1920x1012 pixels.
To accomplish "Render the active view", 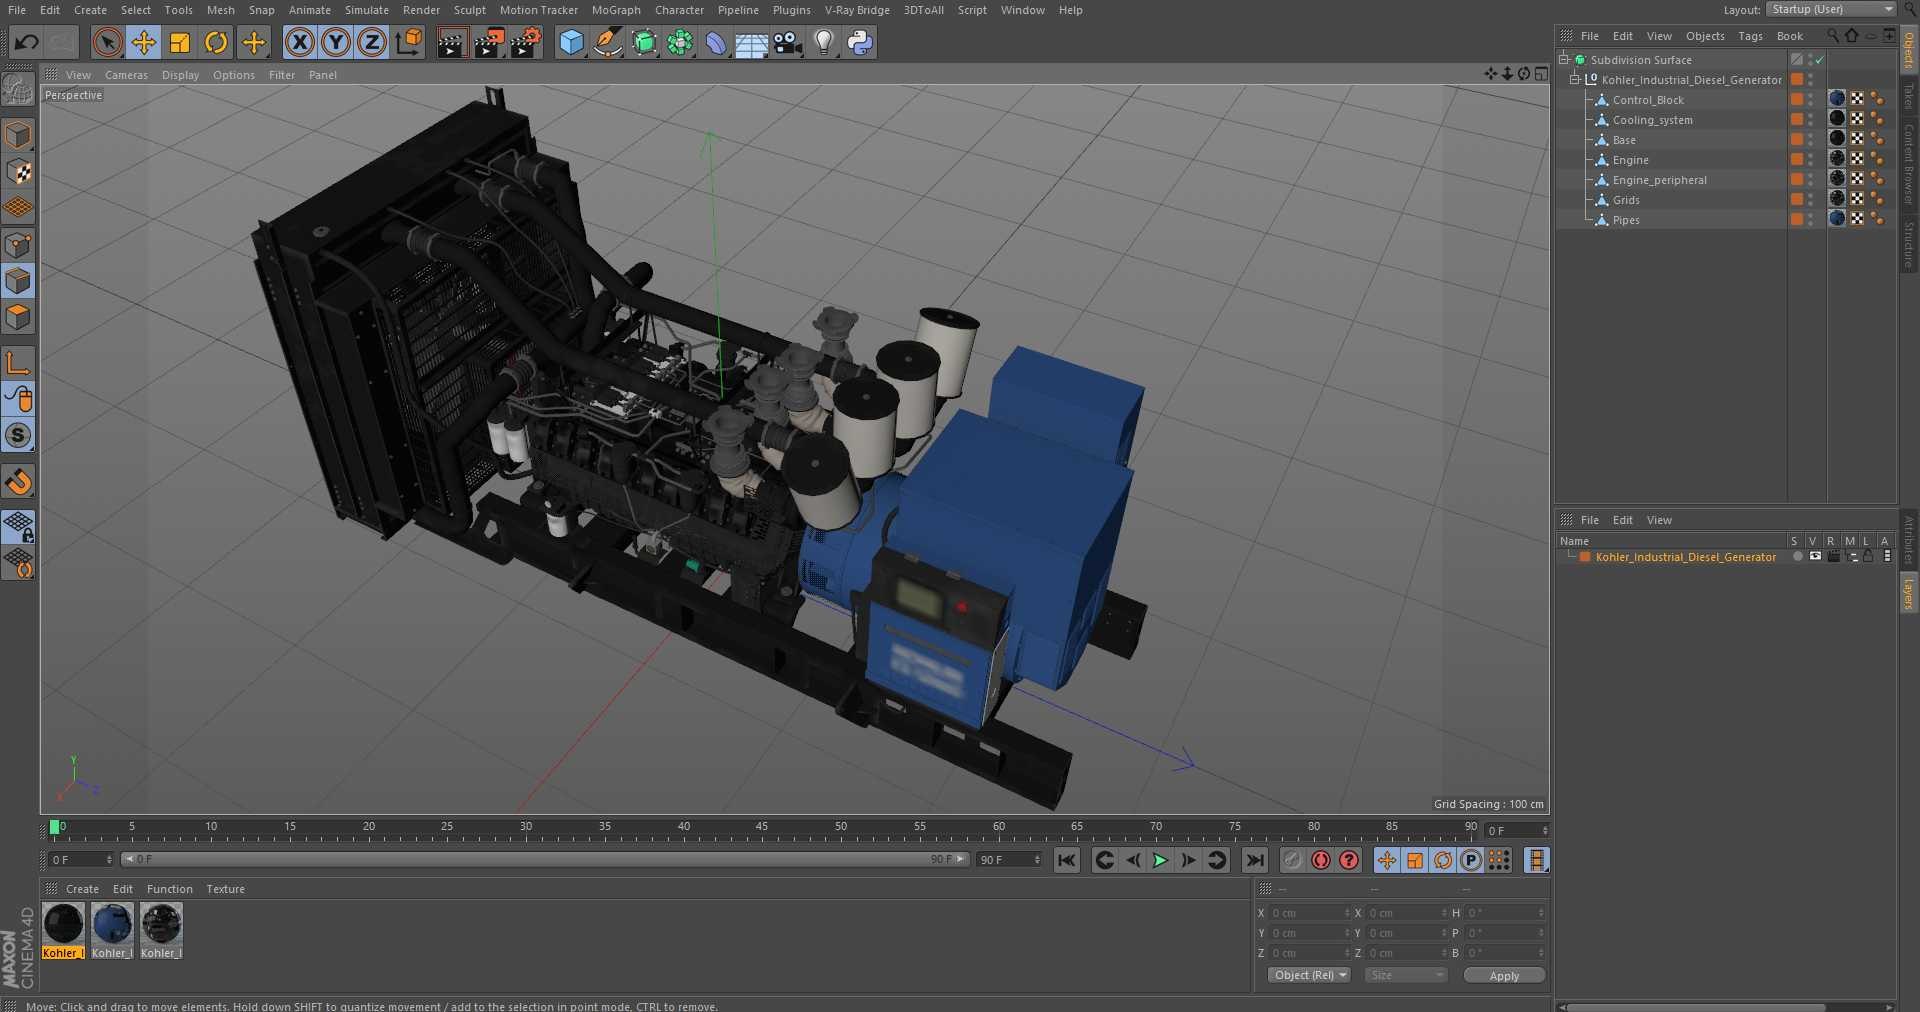I will (x=452, y=42).
